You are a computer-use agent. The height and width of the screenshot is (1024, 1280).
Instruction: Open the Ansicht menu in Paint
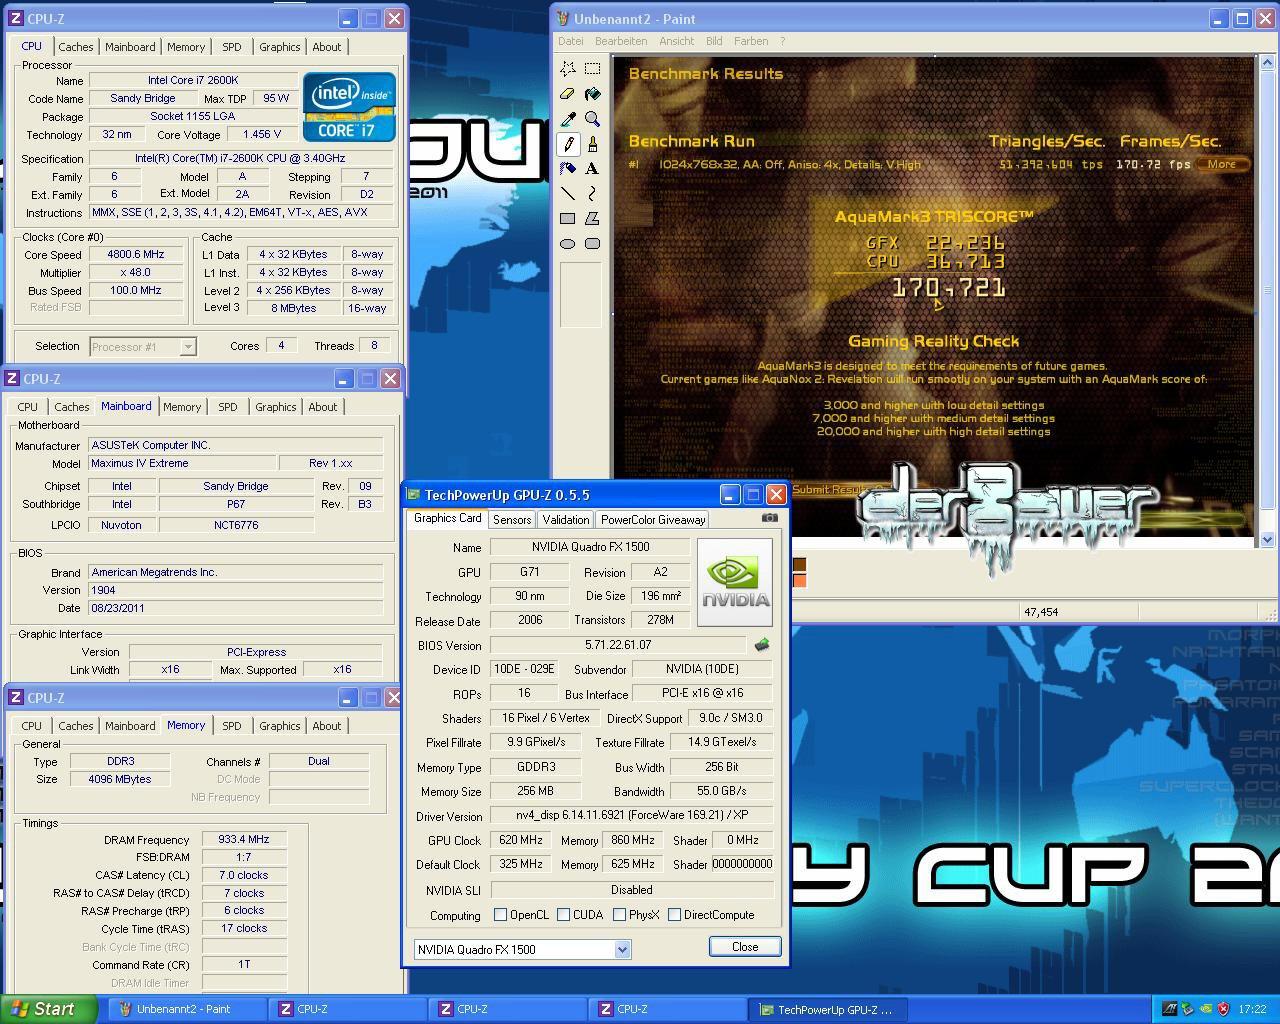pyautogui.click(x=677, y=41)
